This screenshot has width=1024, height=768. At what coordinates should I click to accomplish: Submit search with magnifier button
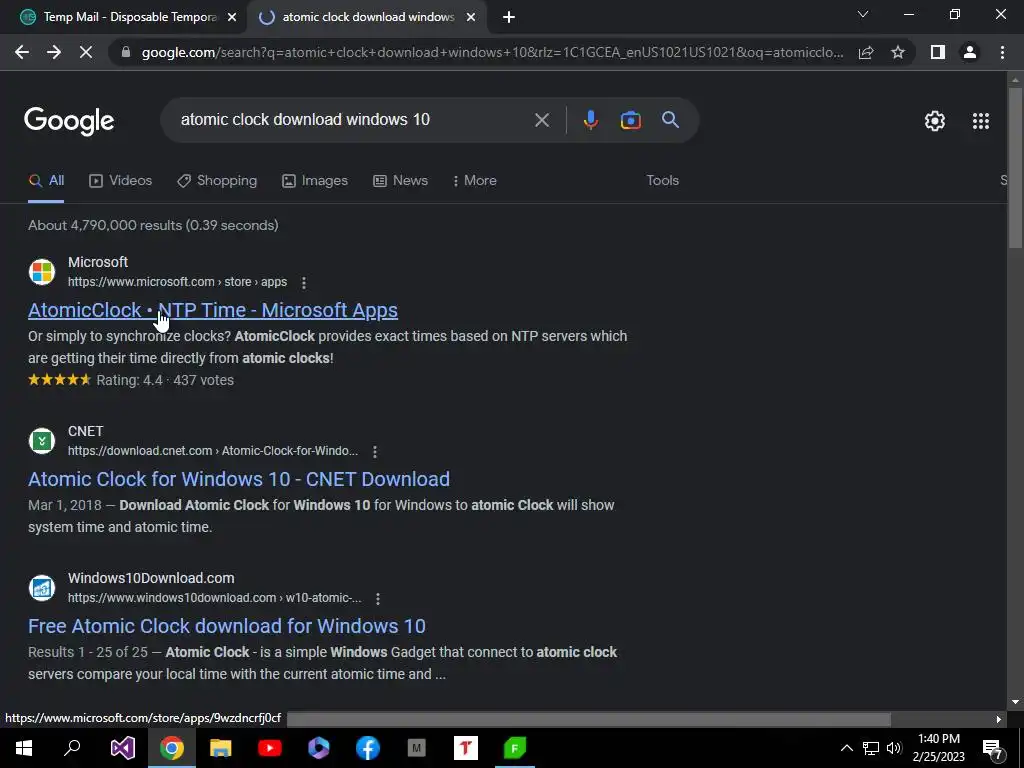[x=670, y=120]
